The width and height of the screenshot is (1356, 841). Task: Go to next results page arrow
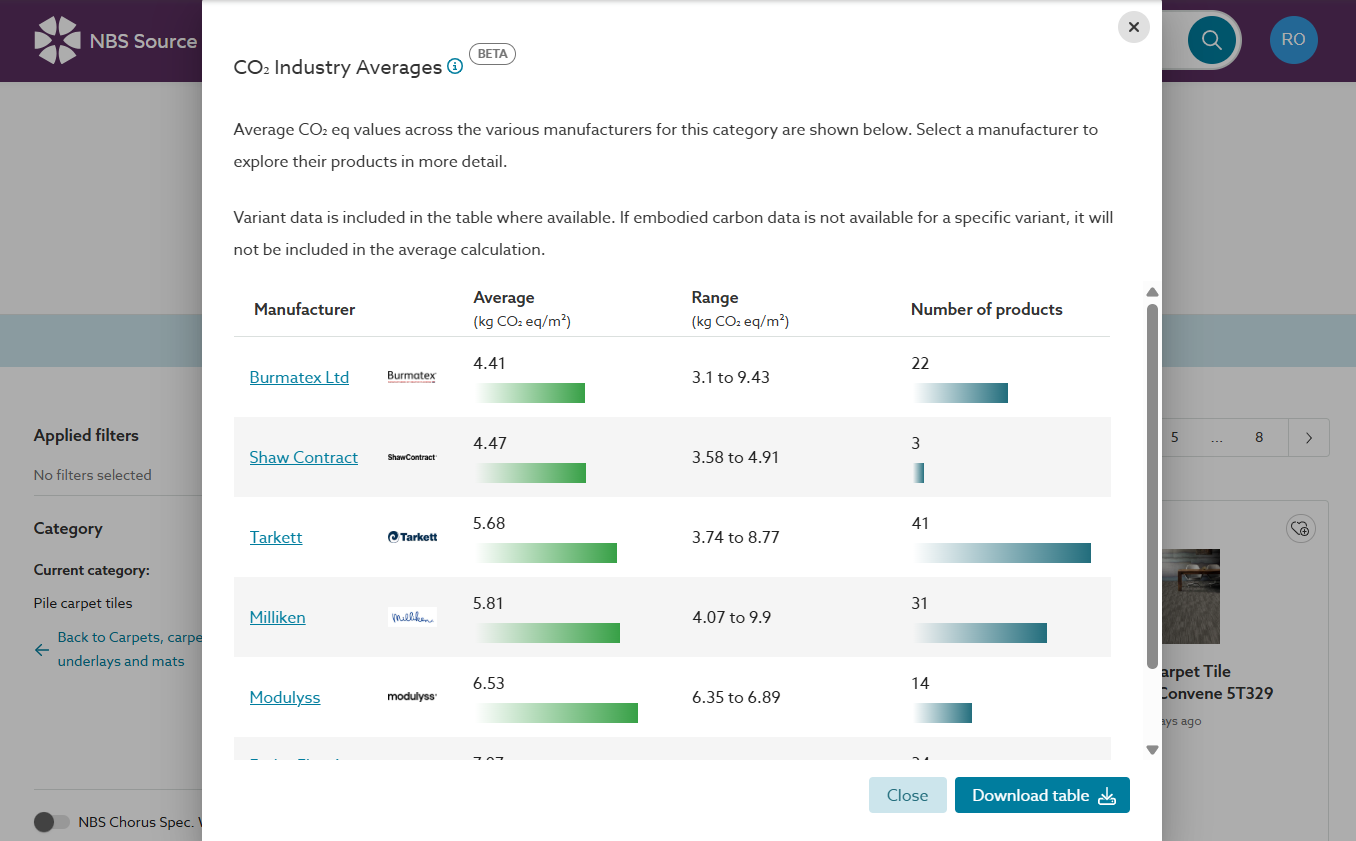1309,437
